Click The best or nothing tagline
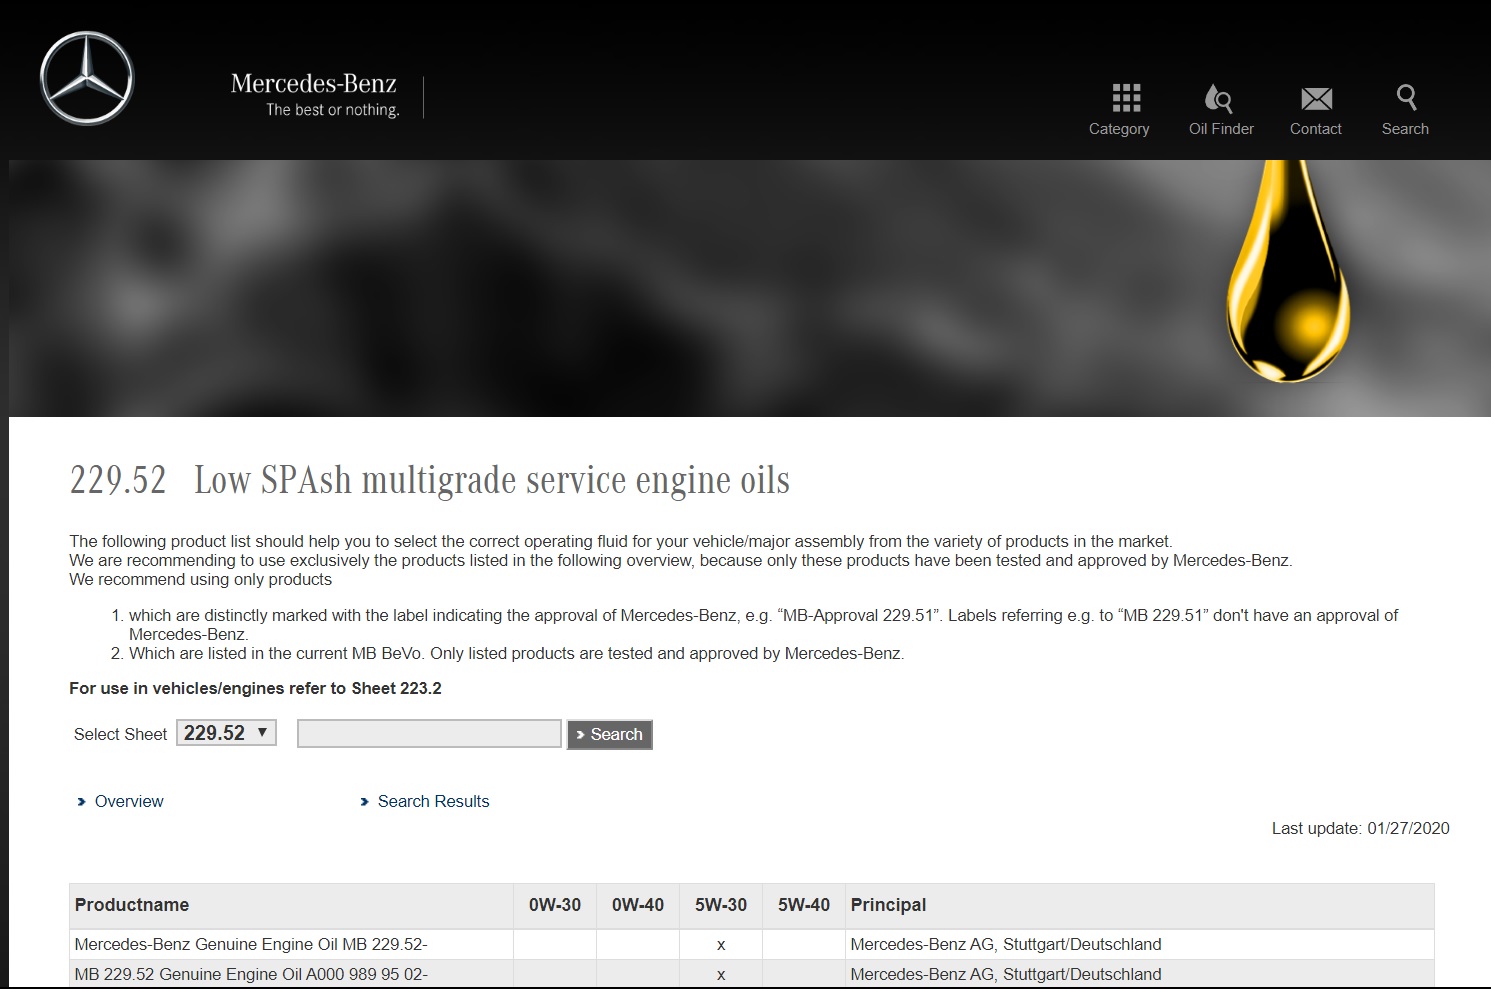Image resolution: width=1491 pixels, height=989 pixels. click(x=333, y=110)
